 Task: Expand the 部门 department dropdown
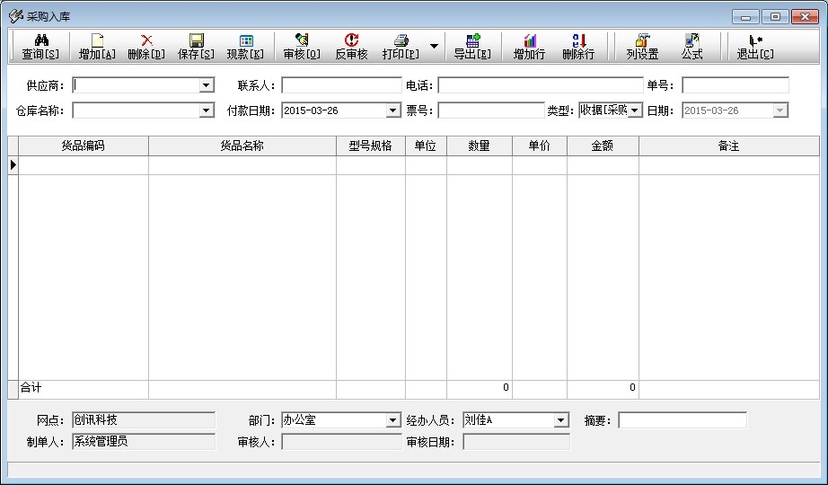[x=392, y=420]
